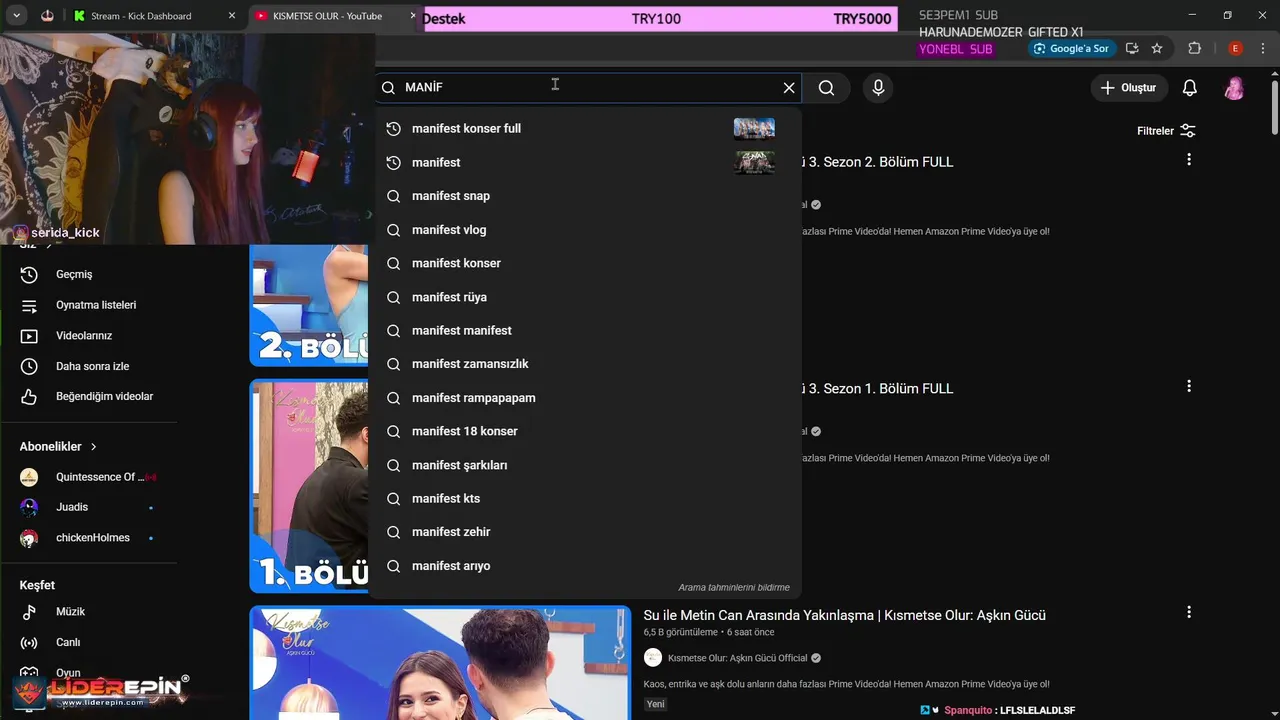Choose suggestion manifest rampapapam
Viewport: 1280px width, 720px height.
pos(585,398)
